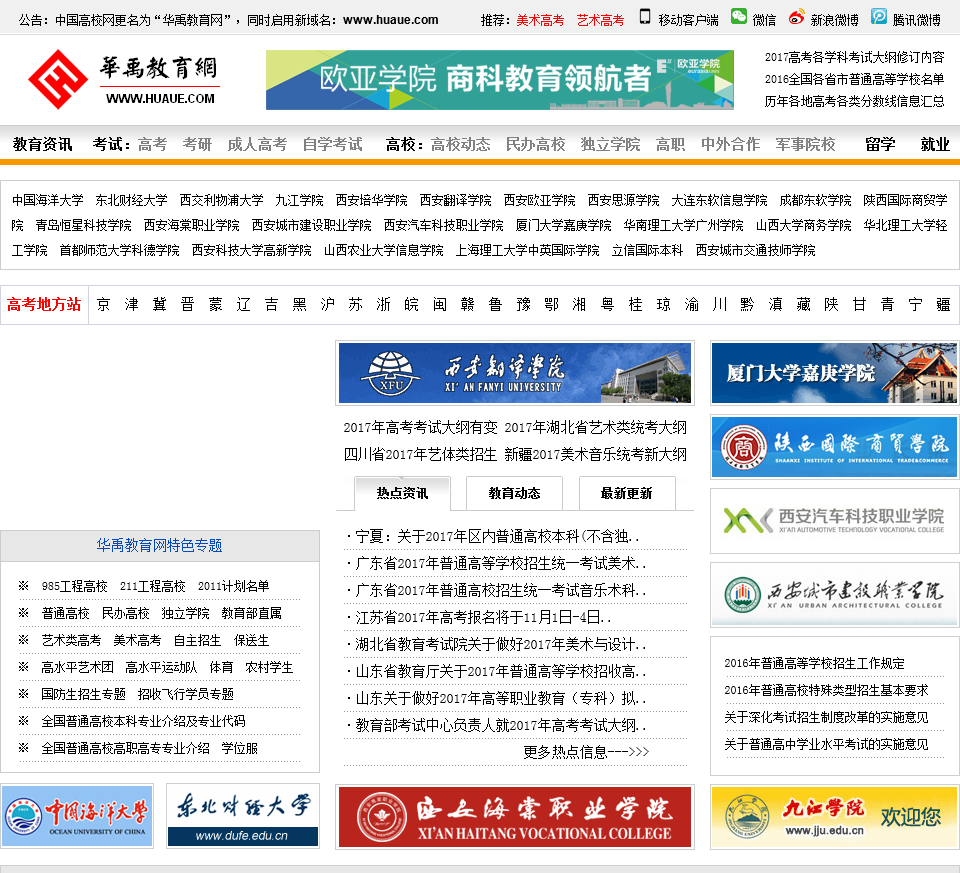Open 历年各地高考各类分数线信息汇总 link
960x873 pixels.
[854, 101]
